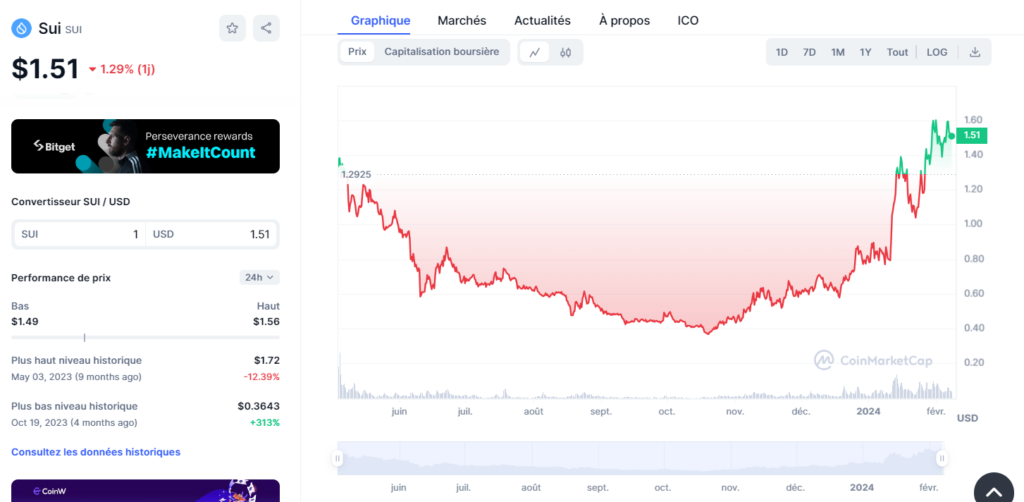
Task: Grab the left handle of range navigator
Action: coord(338,458)
